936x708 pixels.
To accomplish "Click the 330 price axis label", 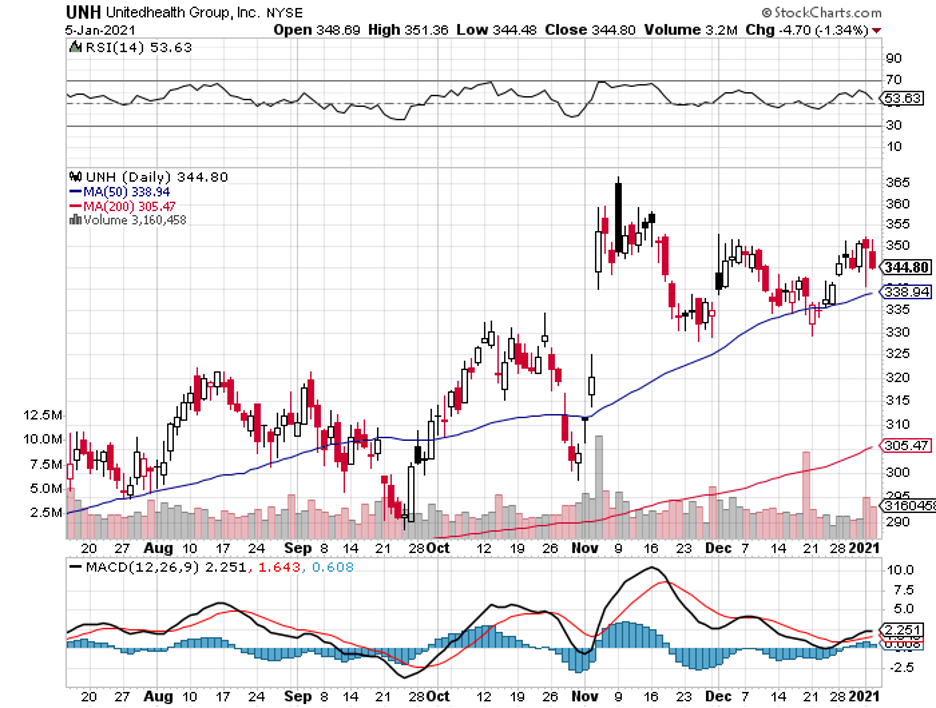I will coord(897,332).
